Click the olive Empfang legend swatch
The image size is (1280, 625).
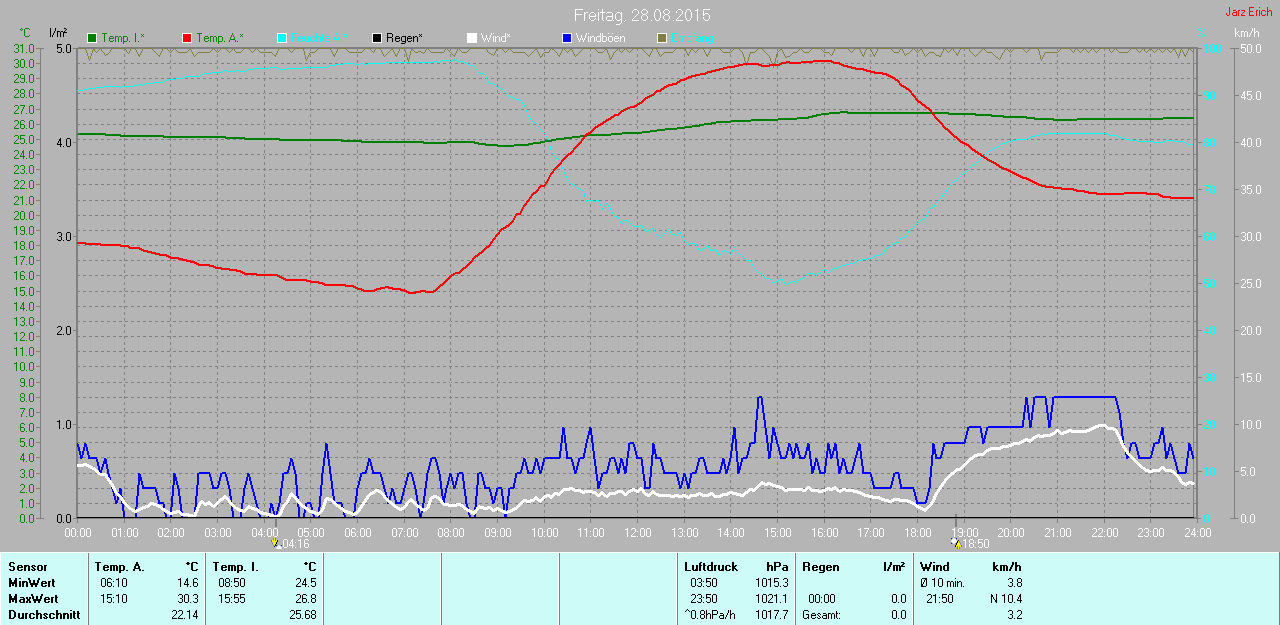[x=661, y=38]
